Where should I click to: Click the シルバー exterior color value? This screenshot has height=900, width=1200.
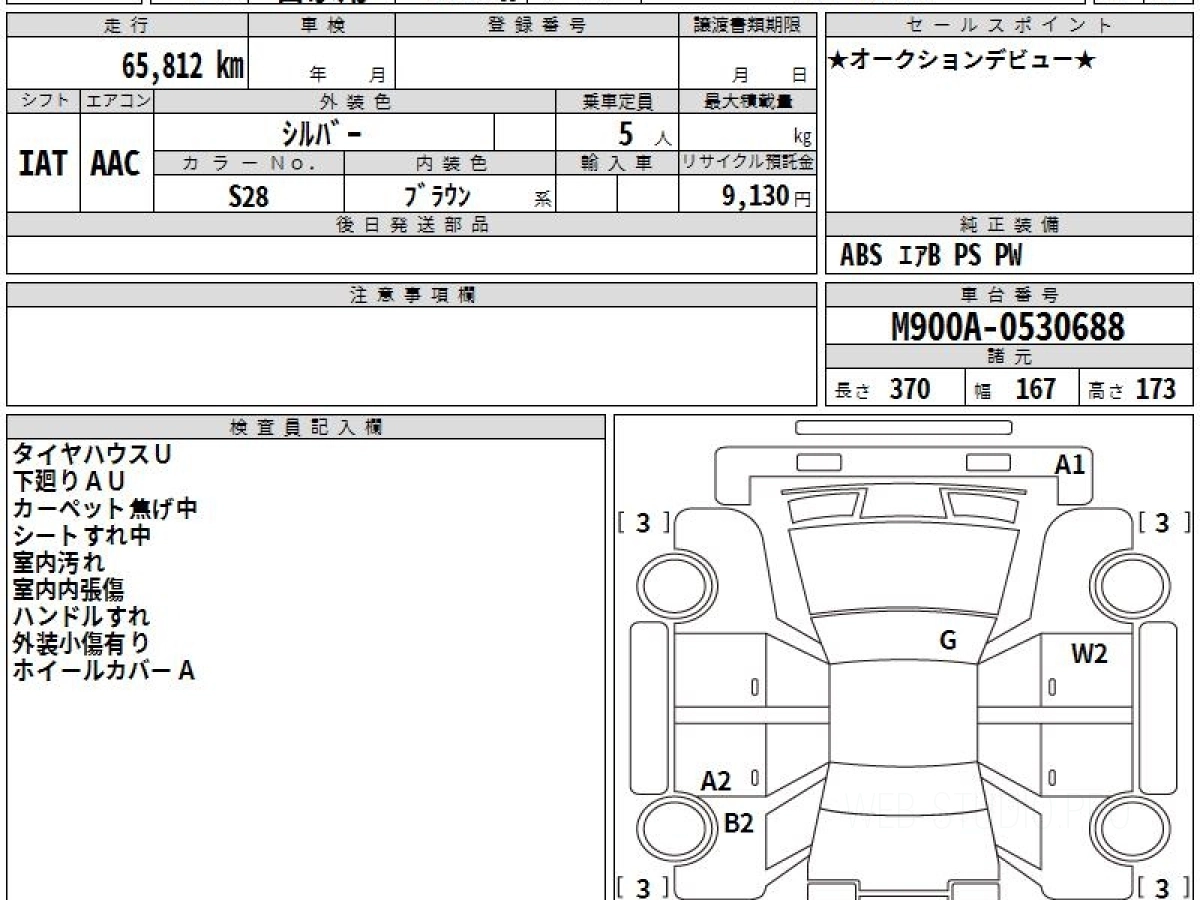click(320, 132)
